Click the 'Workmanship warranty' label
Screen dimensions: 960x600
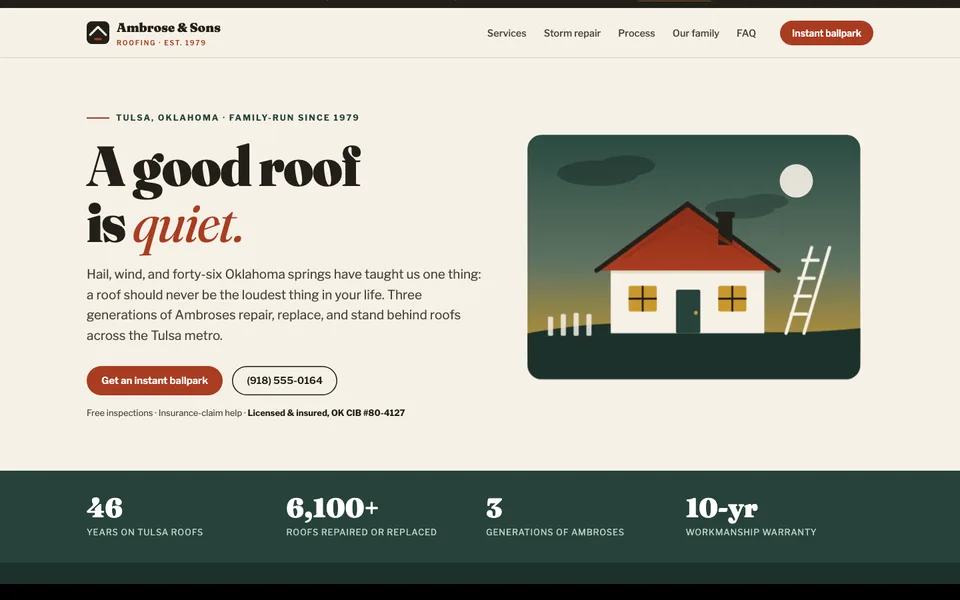(x=751, y=532)
